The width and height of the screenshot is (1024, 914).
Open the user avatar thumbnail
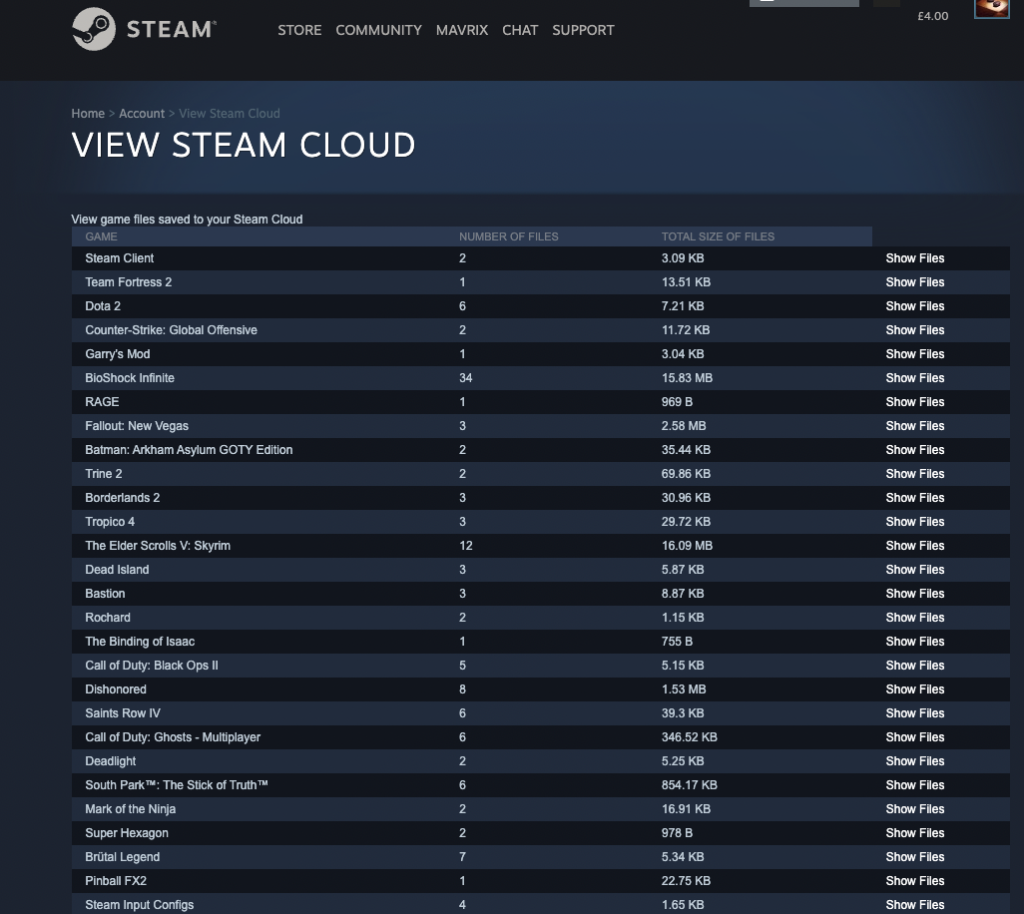[991, 8]
